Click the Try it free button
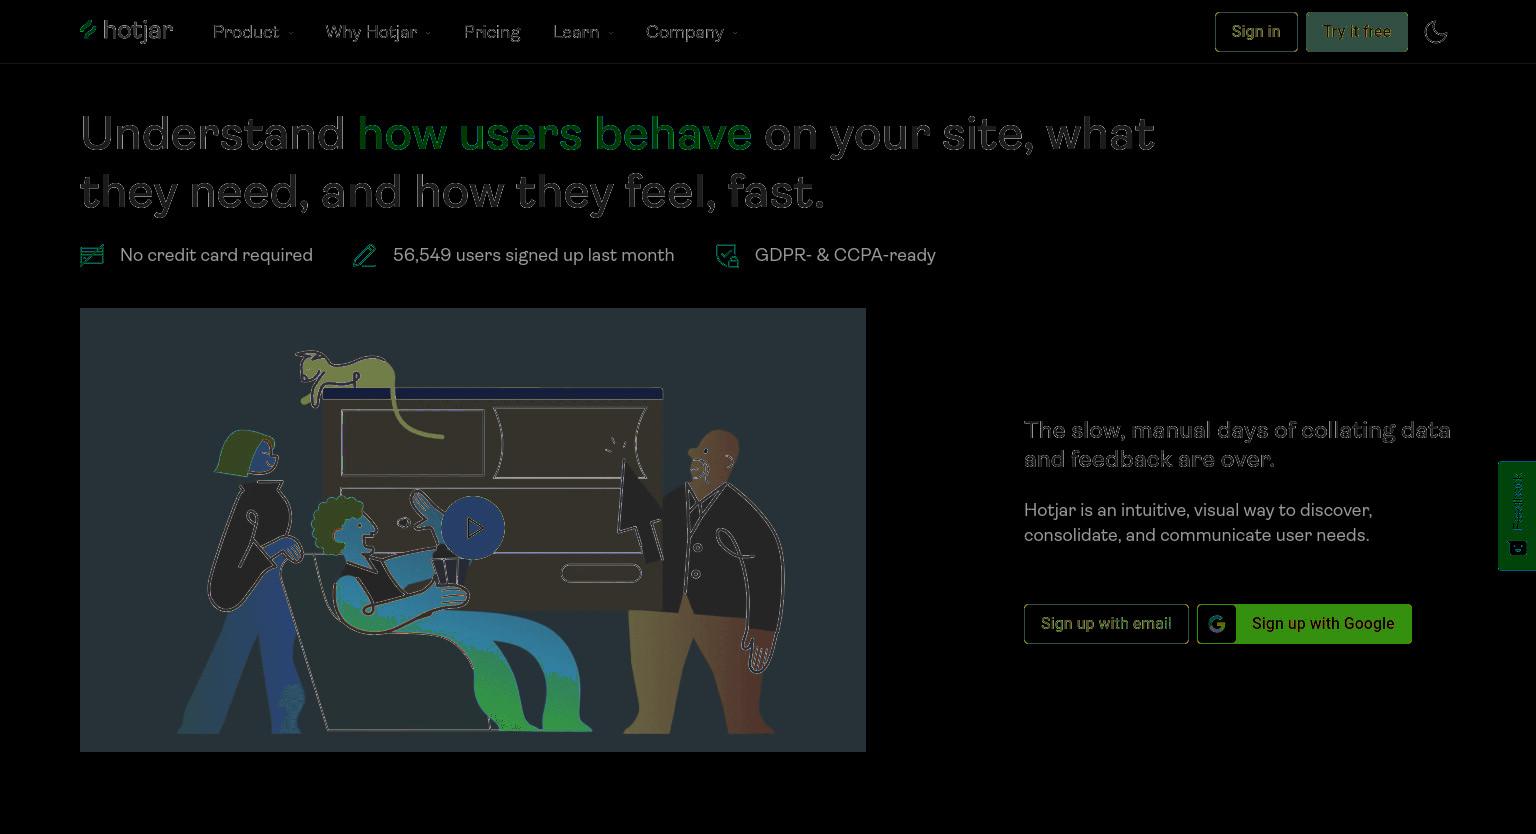1536x834 pixels. 1357,32
